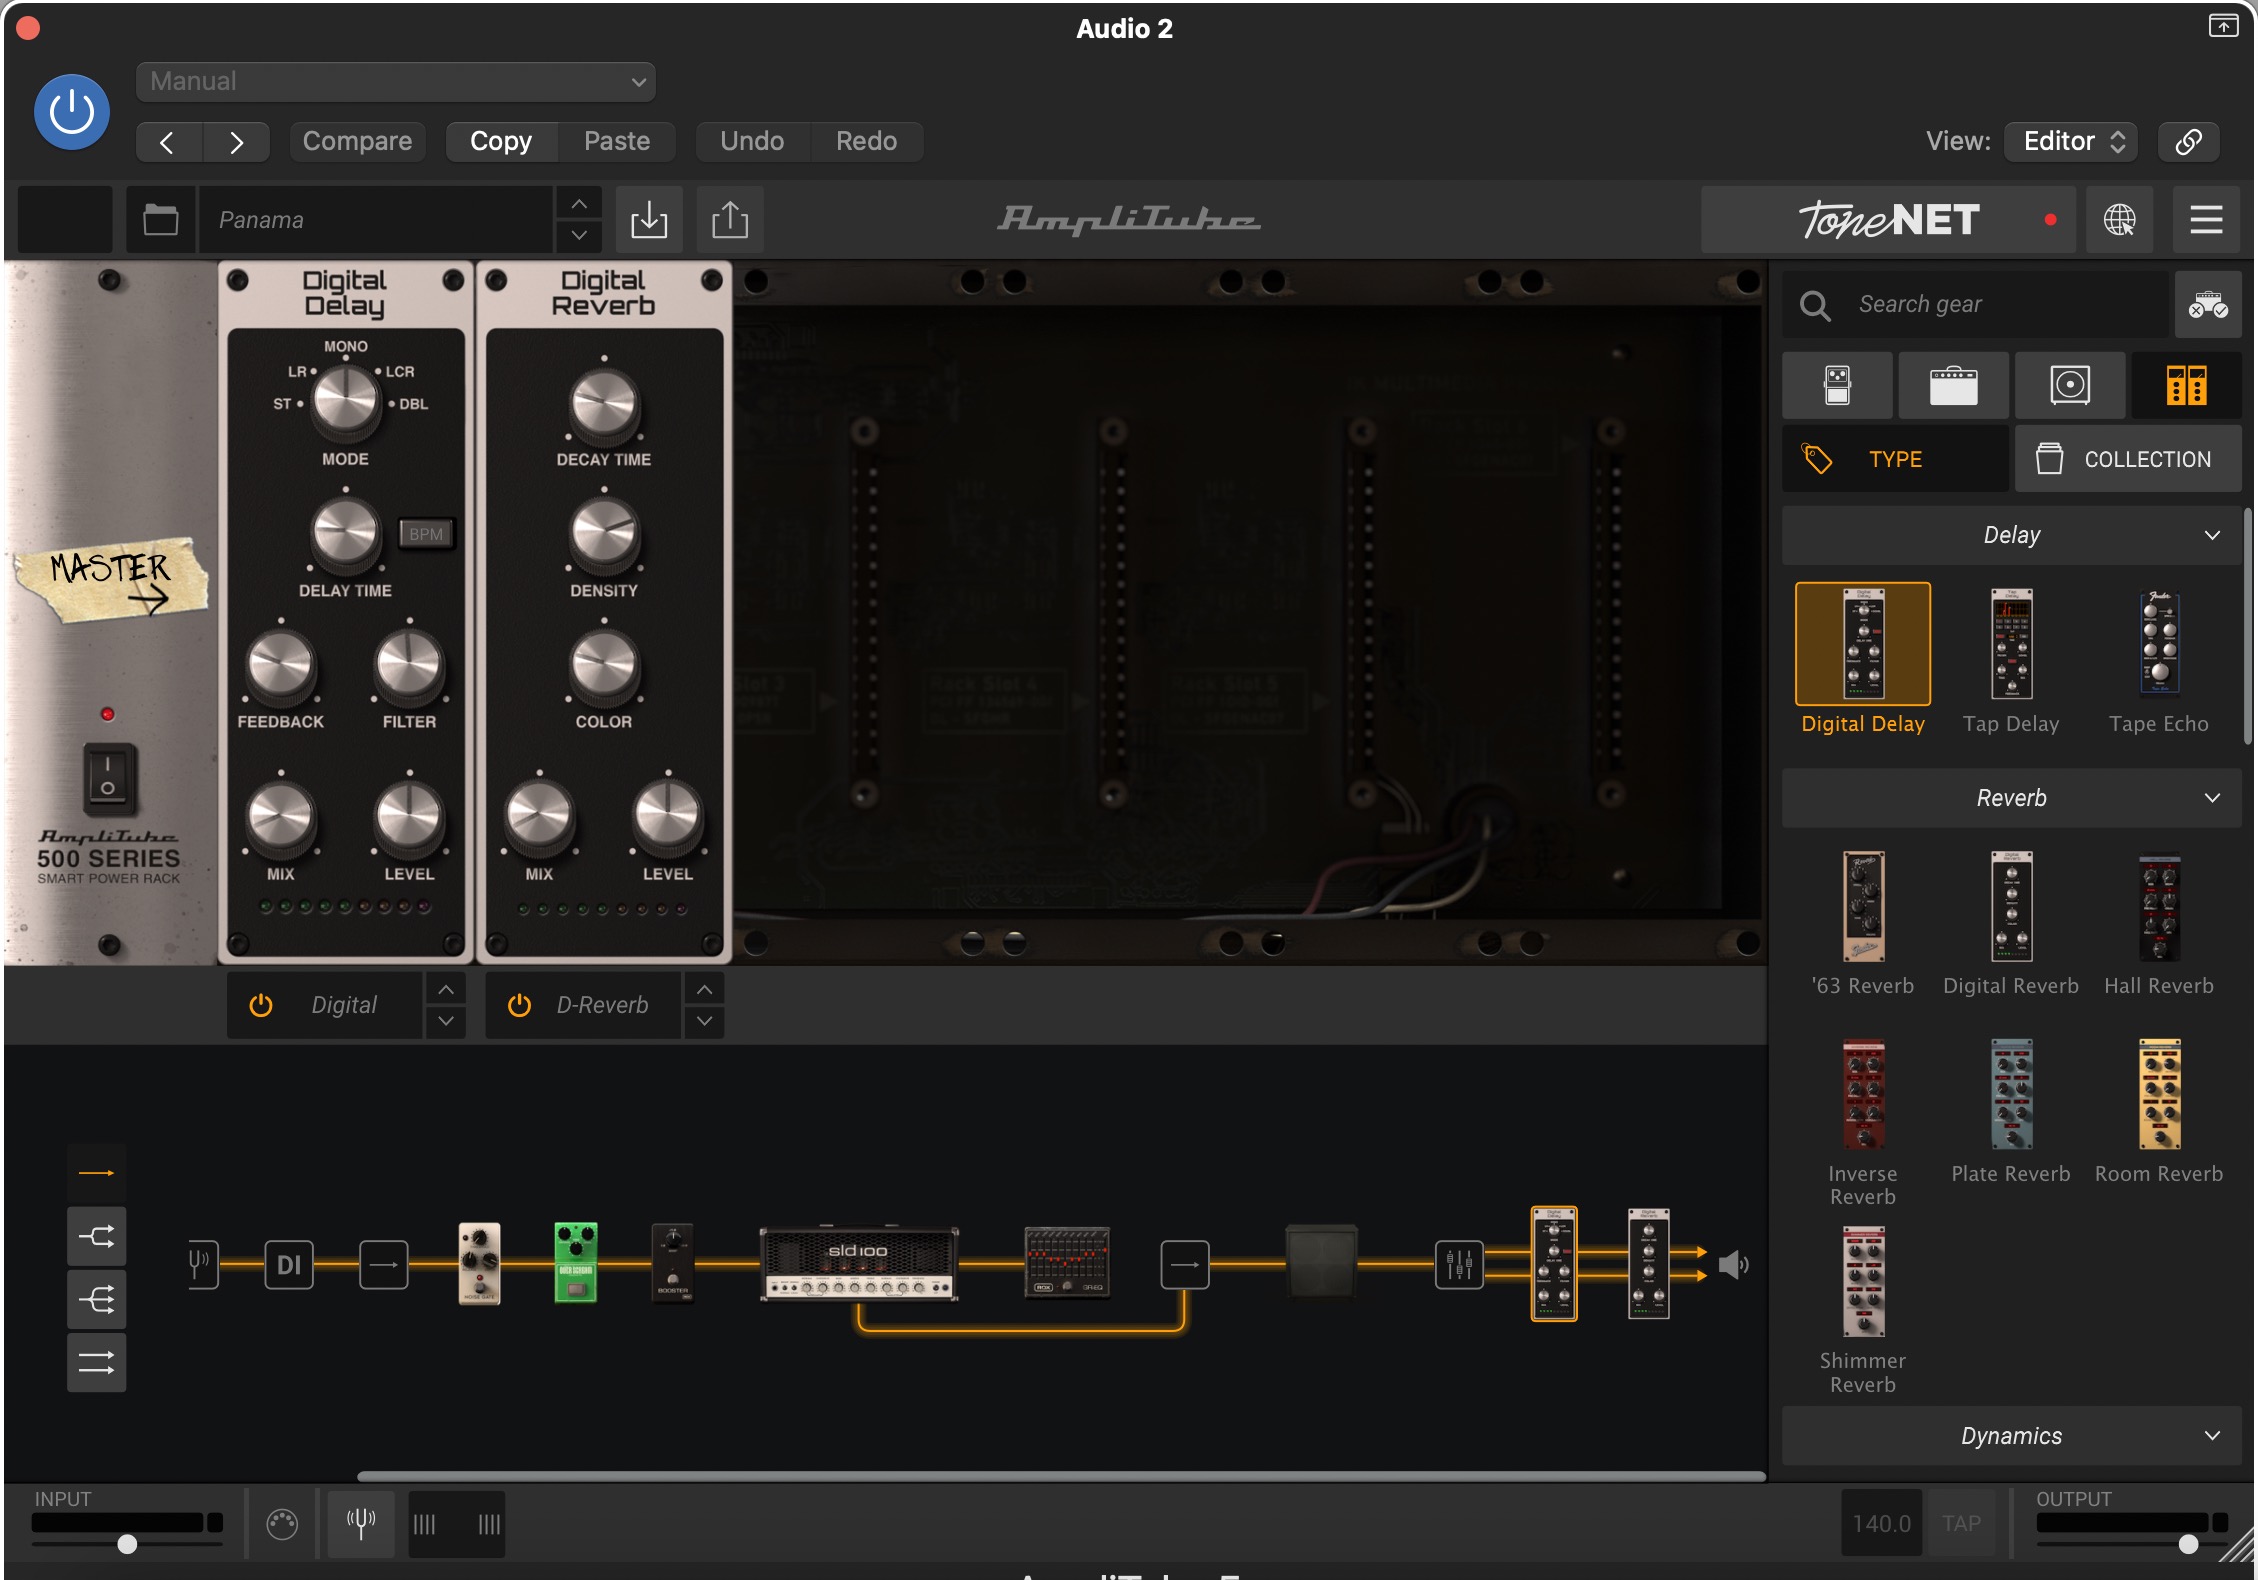Move Digital slot up with arrow

[446, 990]
